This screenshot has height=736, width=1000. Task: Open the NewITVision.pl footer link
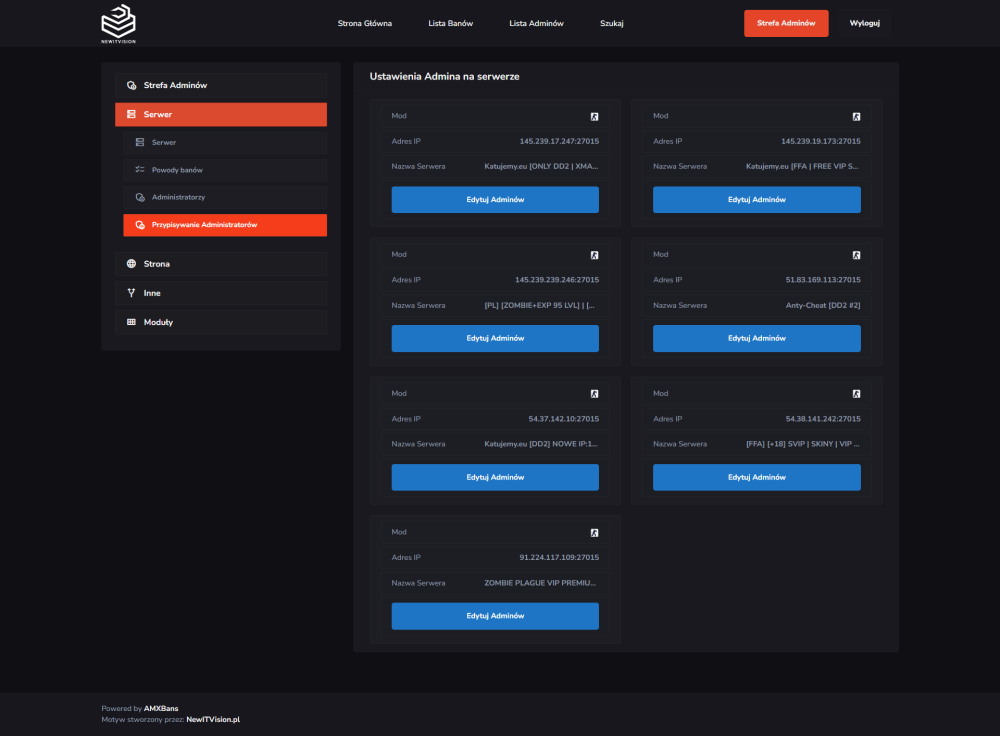[213, 719]
